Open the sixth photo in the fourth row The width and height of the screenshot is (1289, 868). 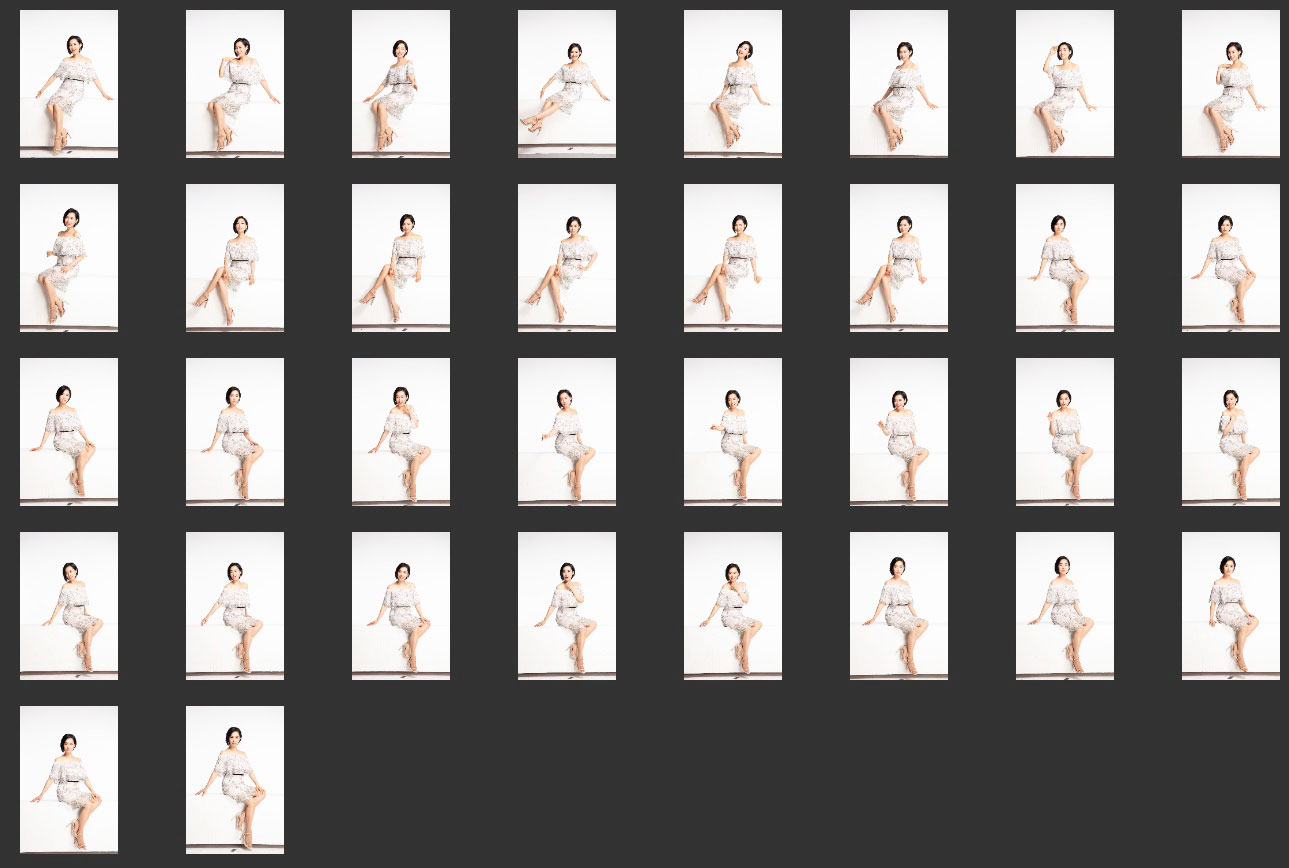899,605
